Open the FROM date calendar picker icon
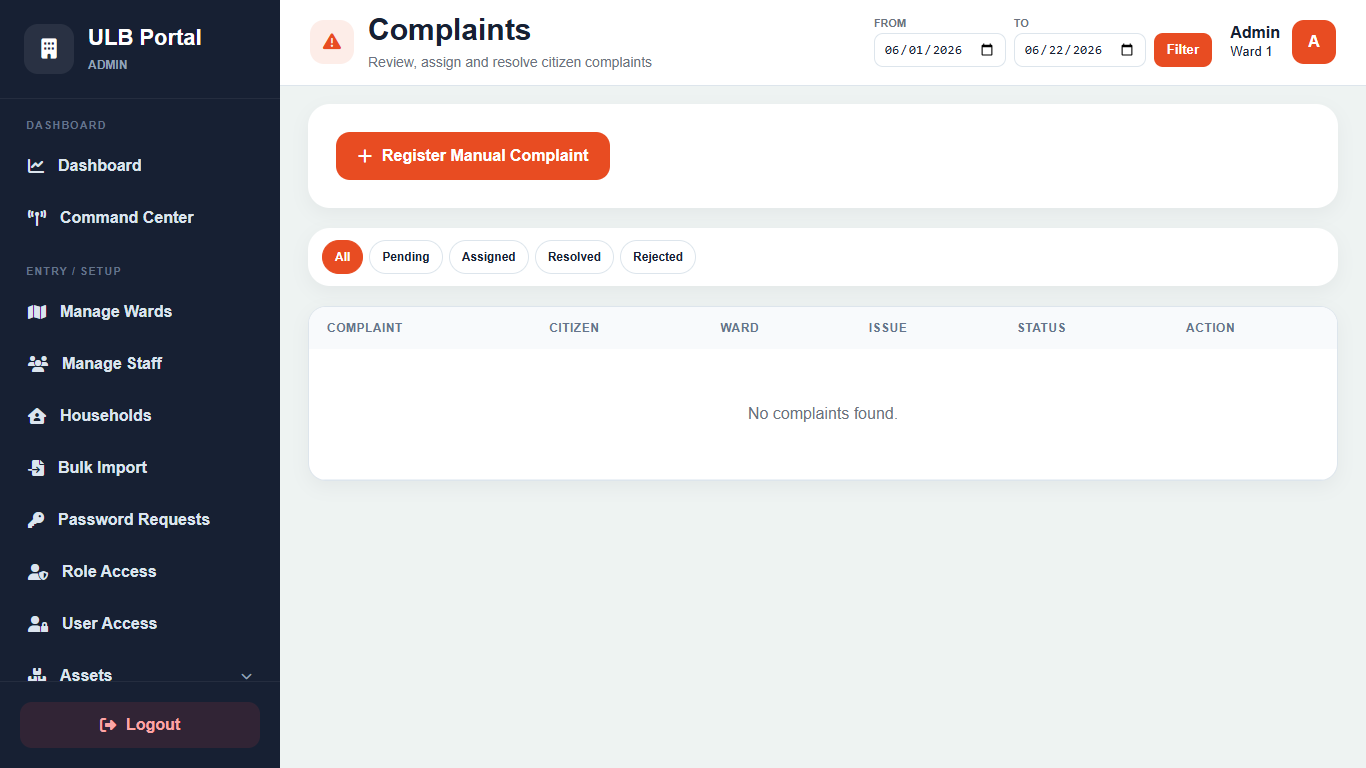This screenshot has height=768, width=1366. (987, 50)
